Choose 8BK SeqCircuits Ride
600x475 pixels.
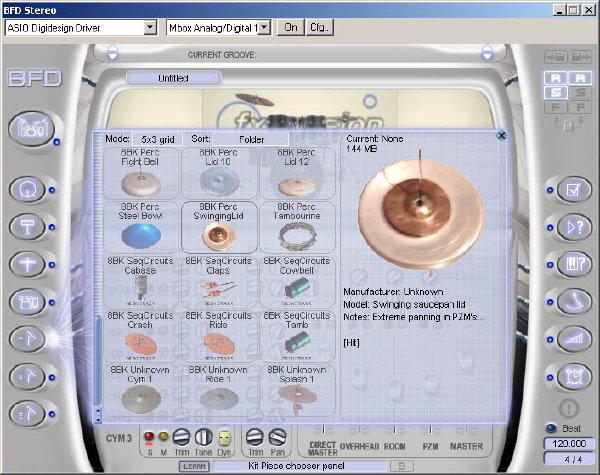219,336
